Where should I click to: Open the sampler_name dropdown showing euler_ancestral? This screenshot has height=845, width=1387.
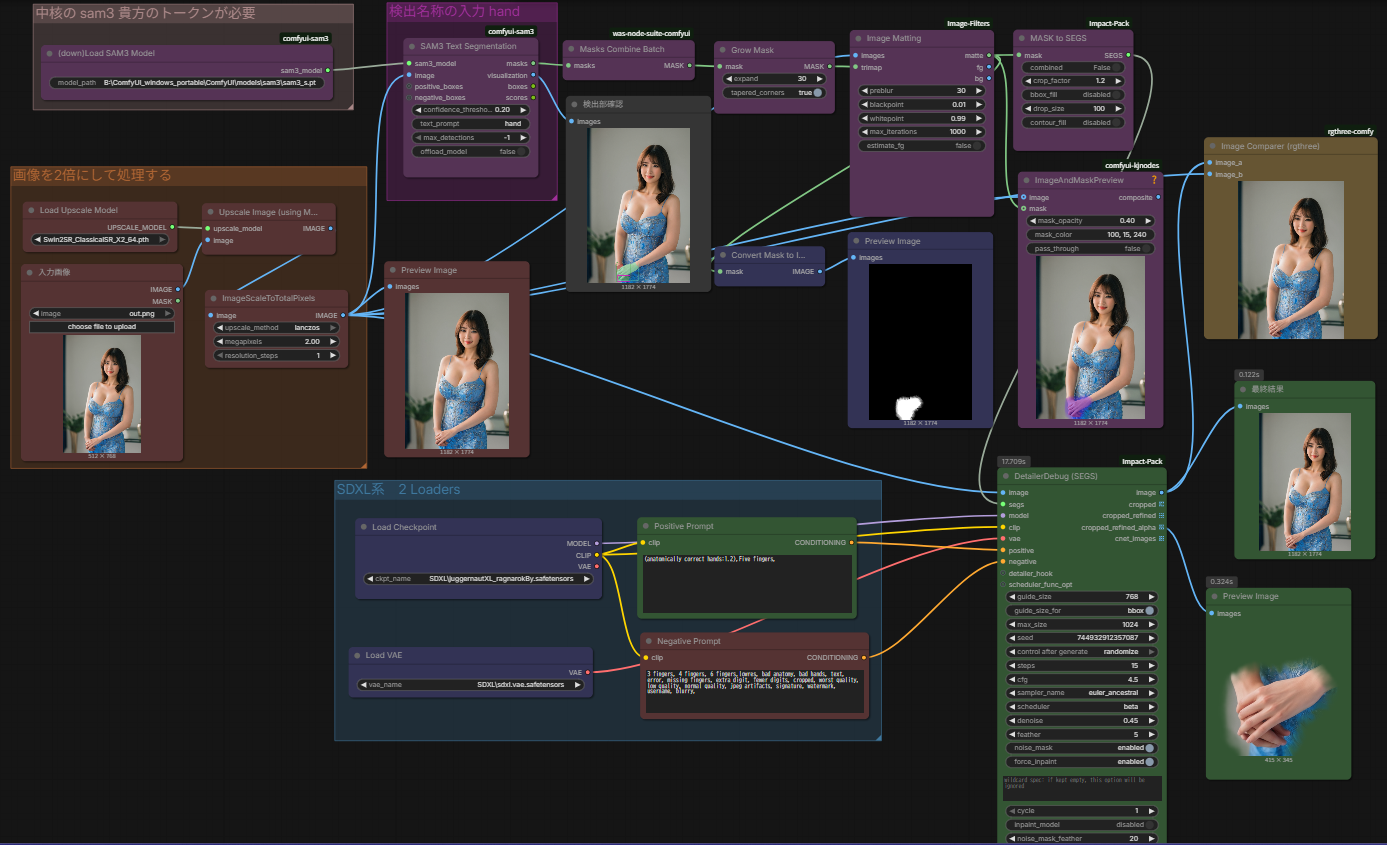pyautogui.click(x=1082, y=692)
